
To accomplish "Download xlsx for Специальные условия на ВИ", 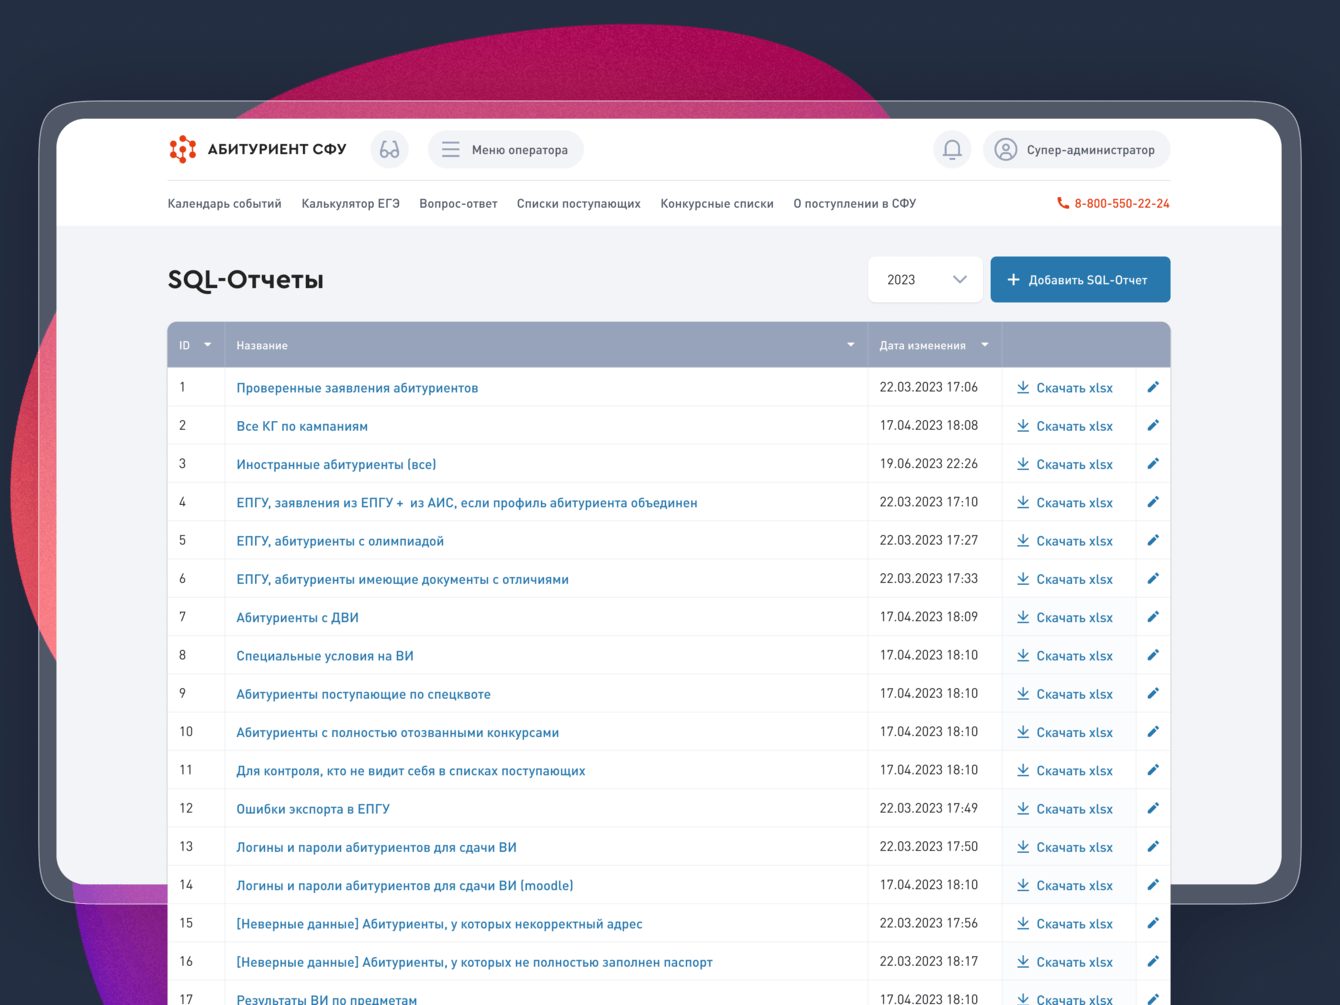I will click(1065, 656).
